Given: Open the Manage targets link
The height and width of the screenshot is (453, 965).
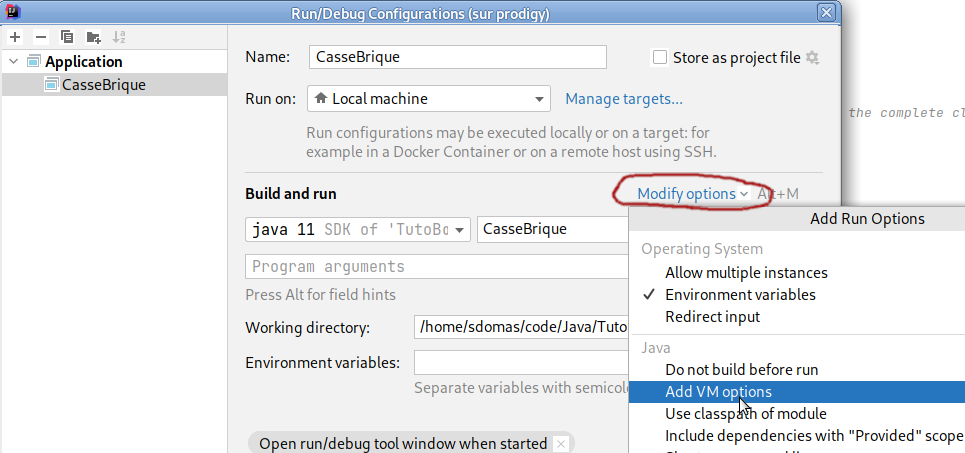Looking at the screenshot, I should coord(624,99).
